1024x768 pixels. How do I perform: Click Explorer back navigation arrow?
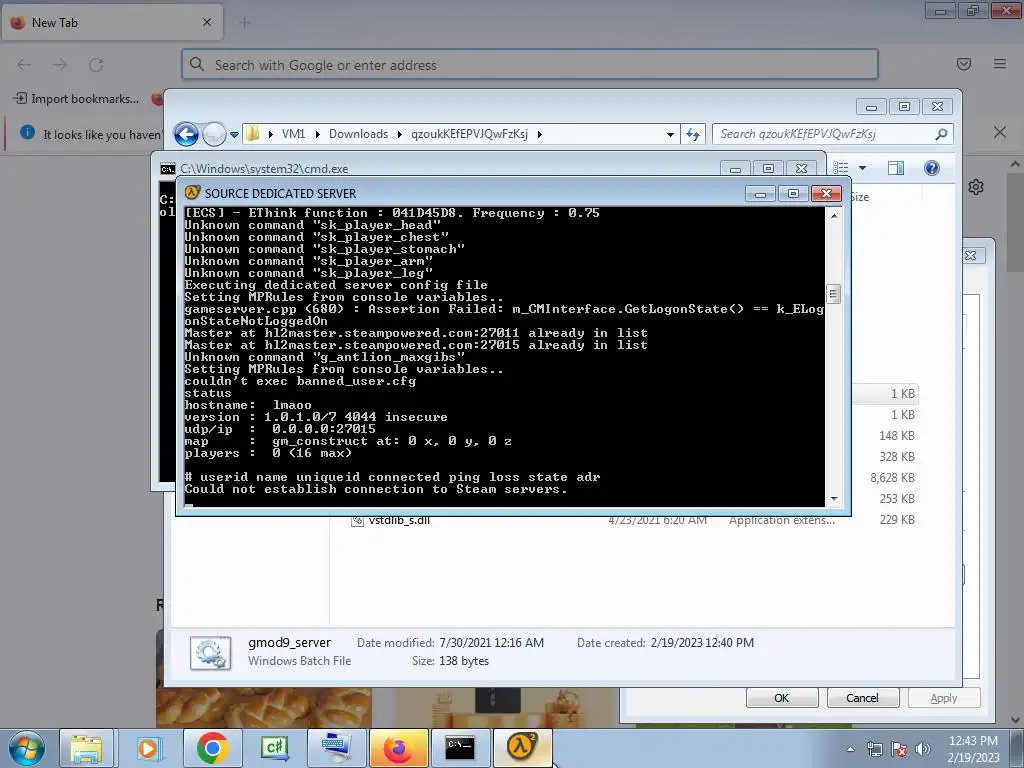(x=186, y=135)
